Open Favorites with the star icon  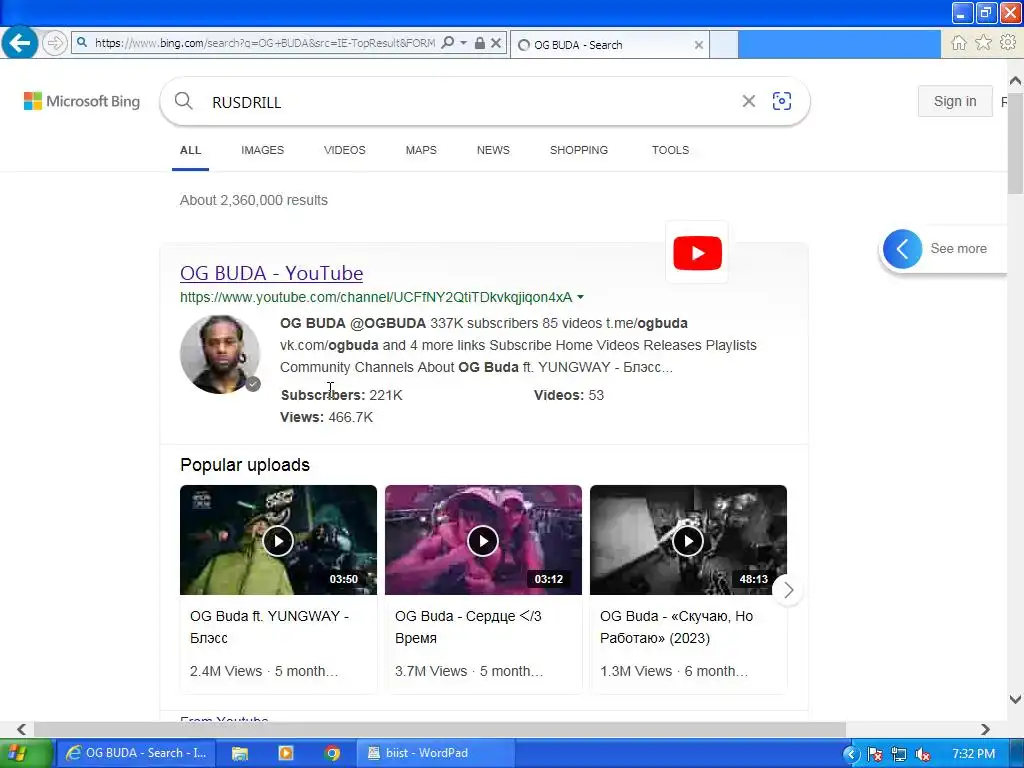(x=983, y=43)
